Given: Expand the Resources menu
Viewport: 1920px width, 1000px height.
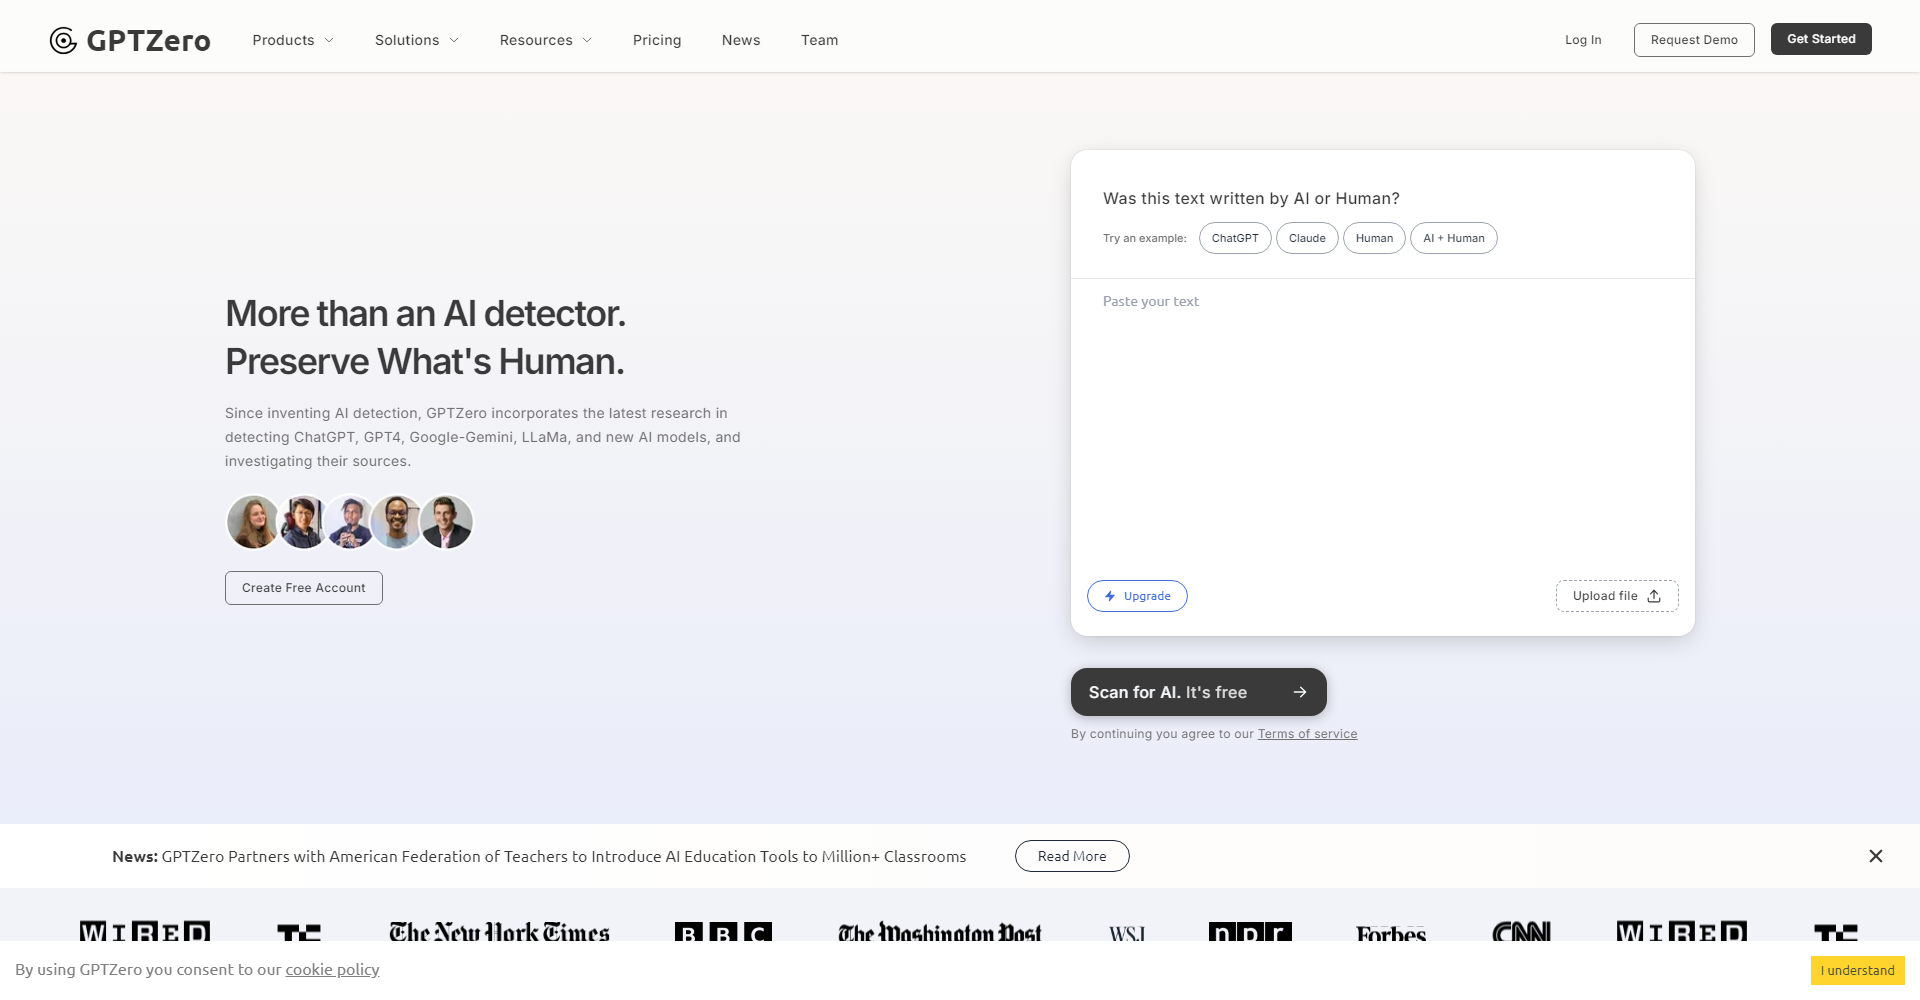Looking at the screenshot, I should pyautogui.click(x=545, y=40).
